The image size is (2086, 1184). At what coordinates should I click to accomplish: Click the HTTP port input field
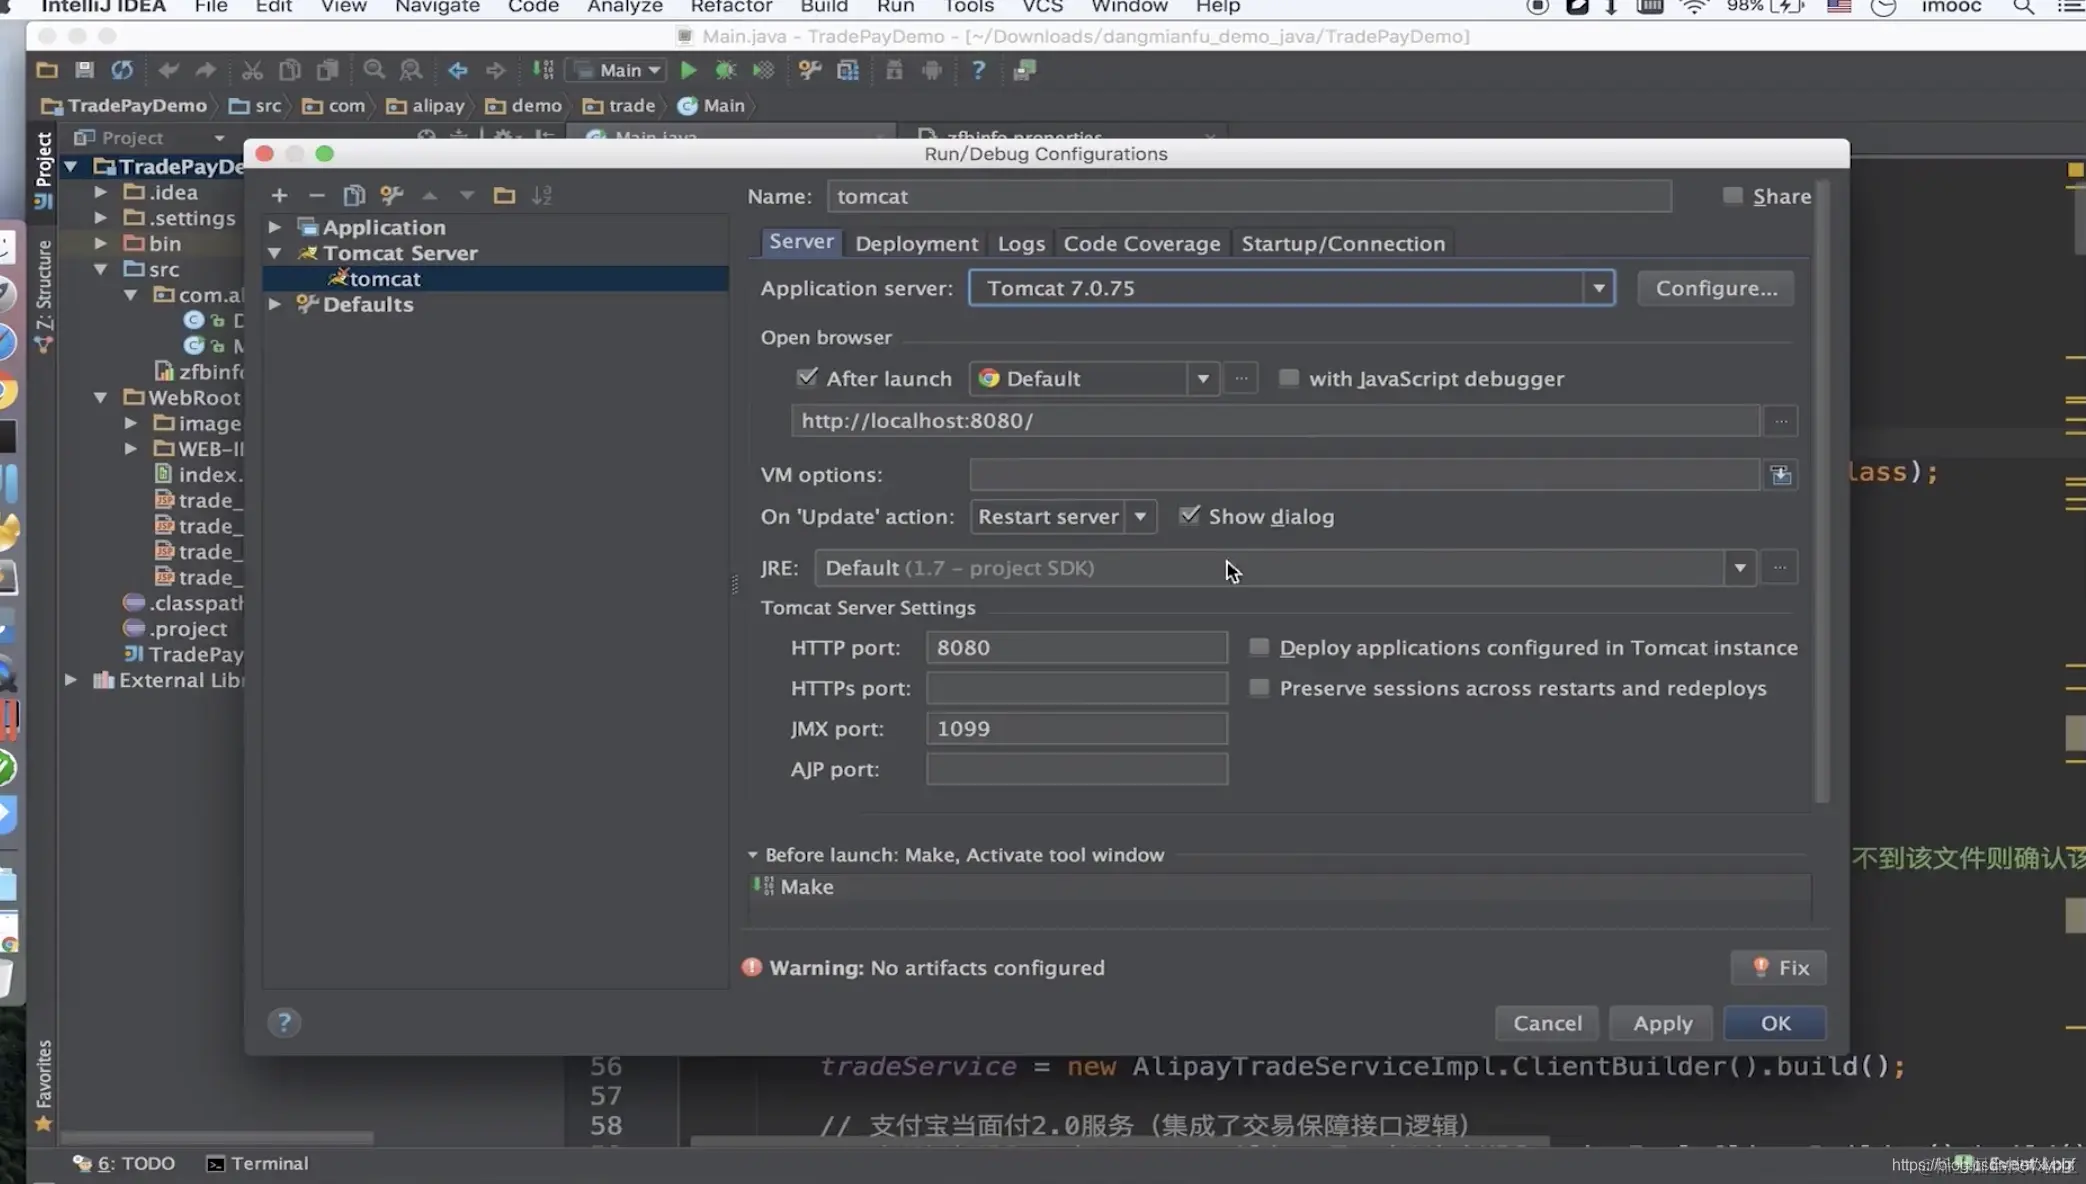[1076, 647]
